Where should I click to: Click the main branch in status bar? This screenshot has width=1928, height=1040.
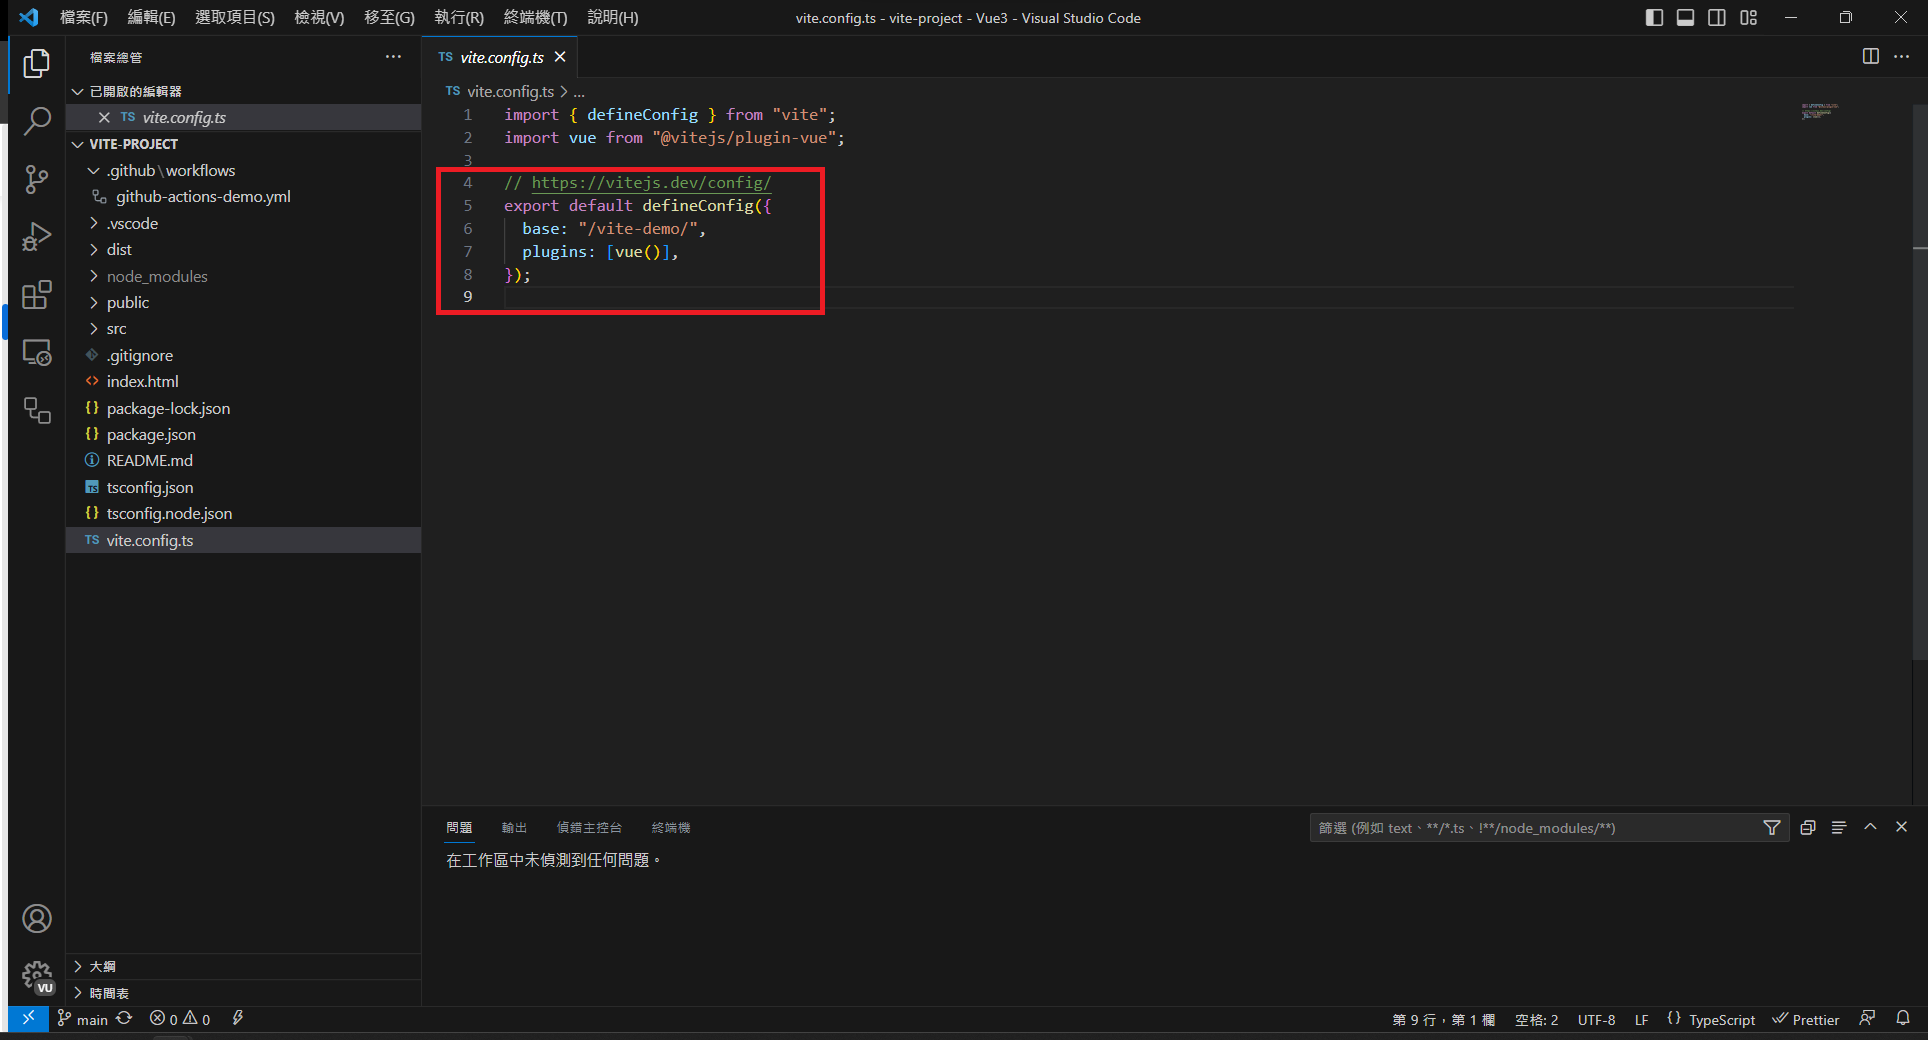point(82,1019)
